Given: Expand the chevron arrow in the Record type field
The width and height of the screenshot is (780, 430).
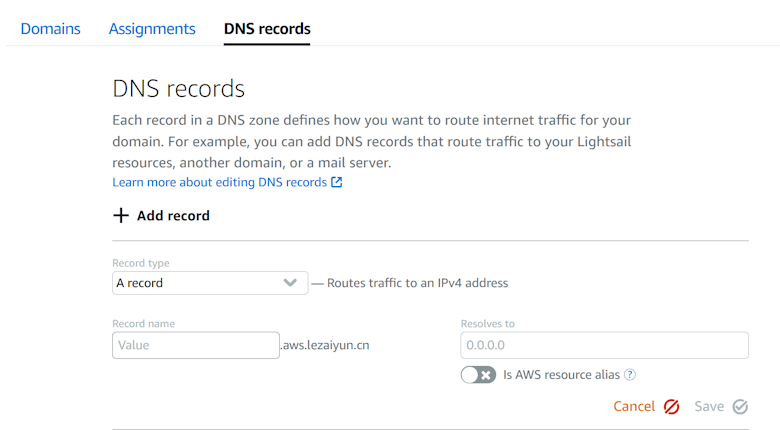Looking at the screenshot, I should [x=290, y=283].
